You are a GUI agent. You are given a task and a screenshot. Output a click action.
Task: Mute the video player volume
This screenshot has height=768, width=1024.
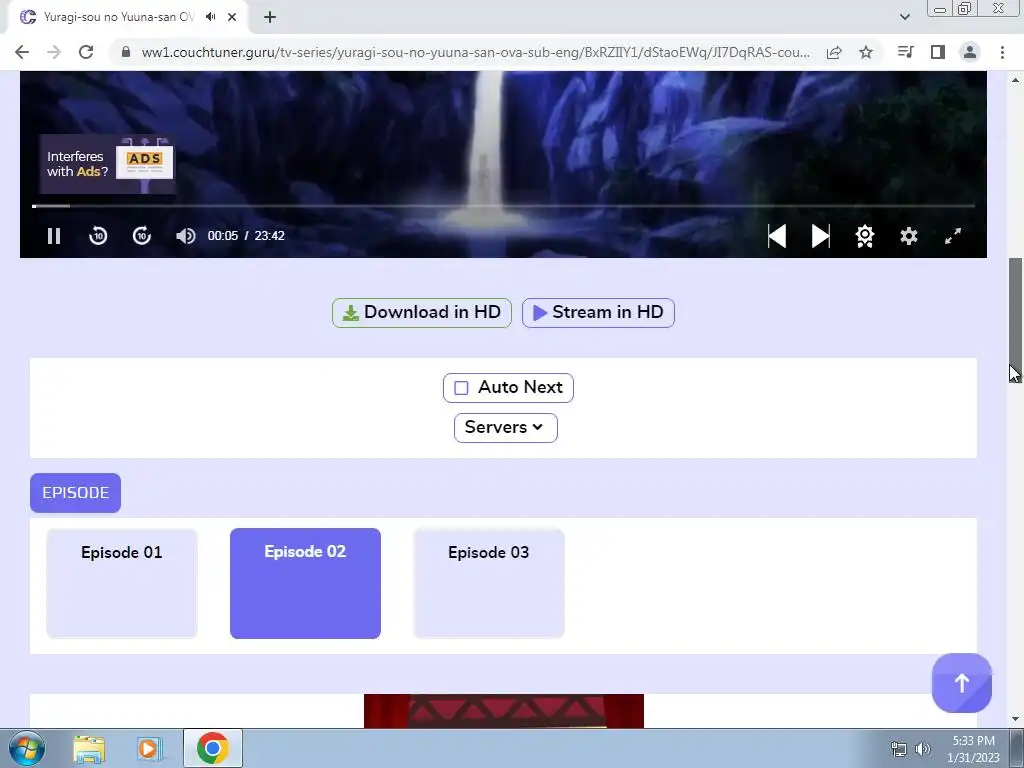(x=185, y=236)
